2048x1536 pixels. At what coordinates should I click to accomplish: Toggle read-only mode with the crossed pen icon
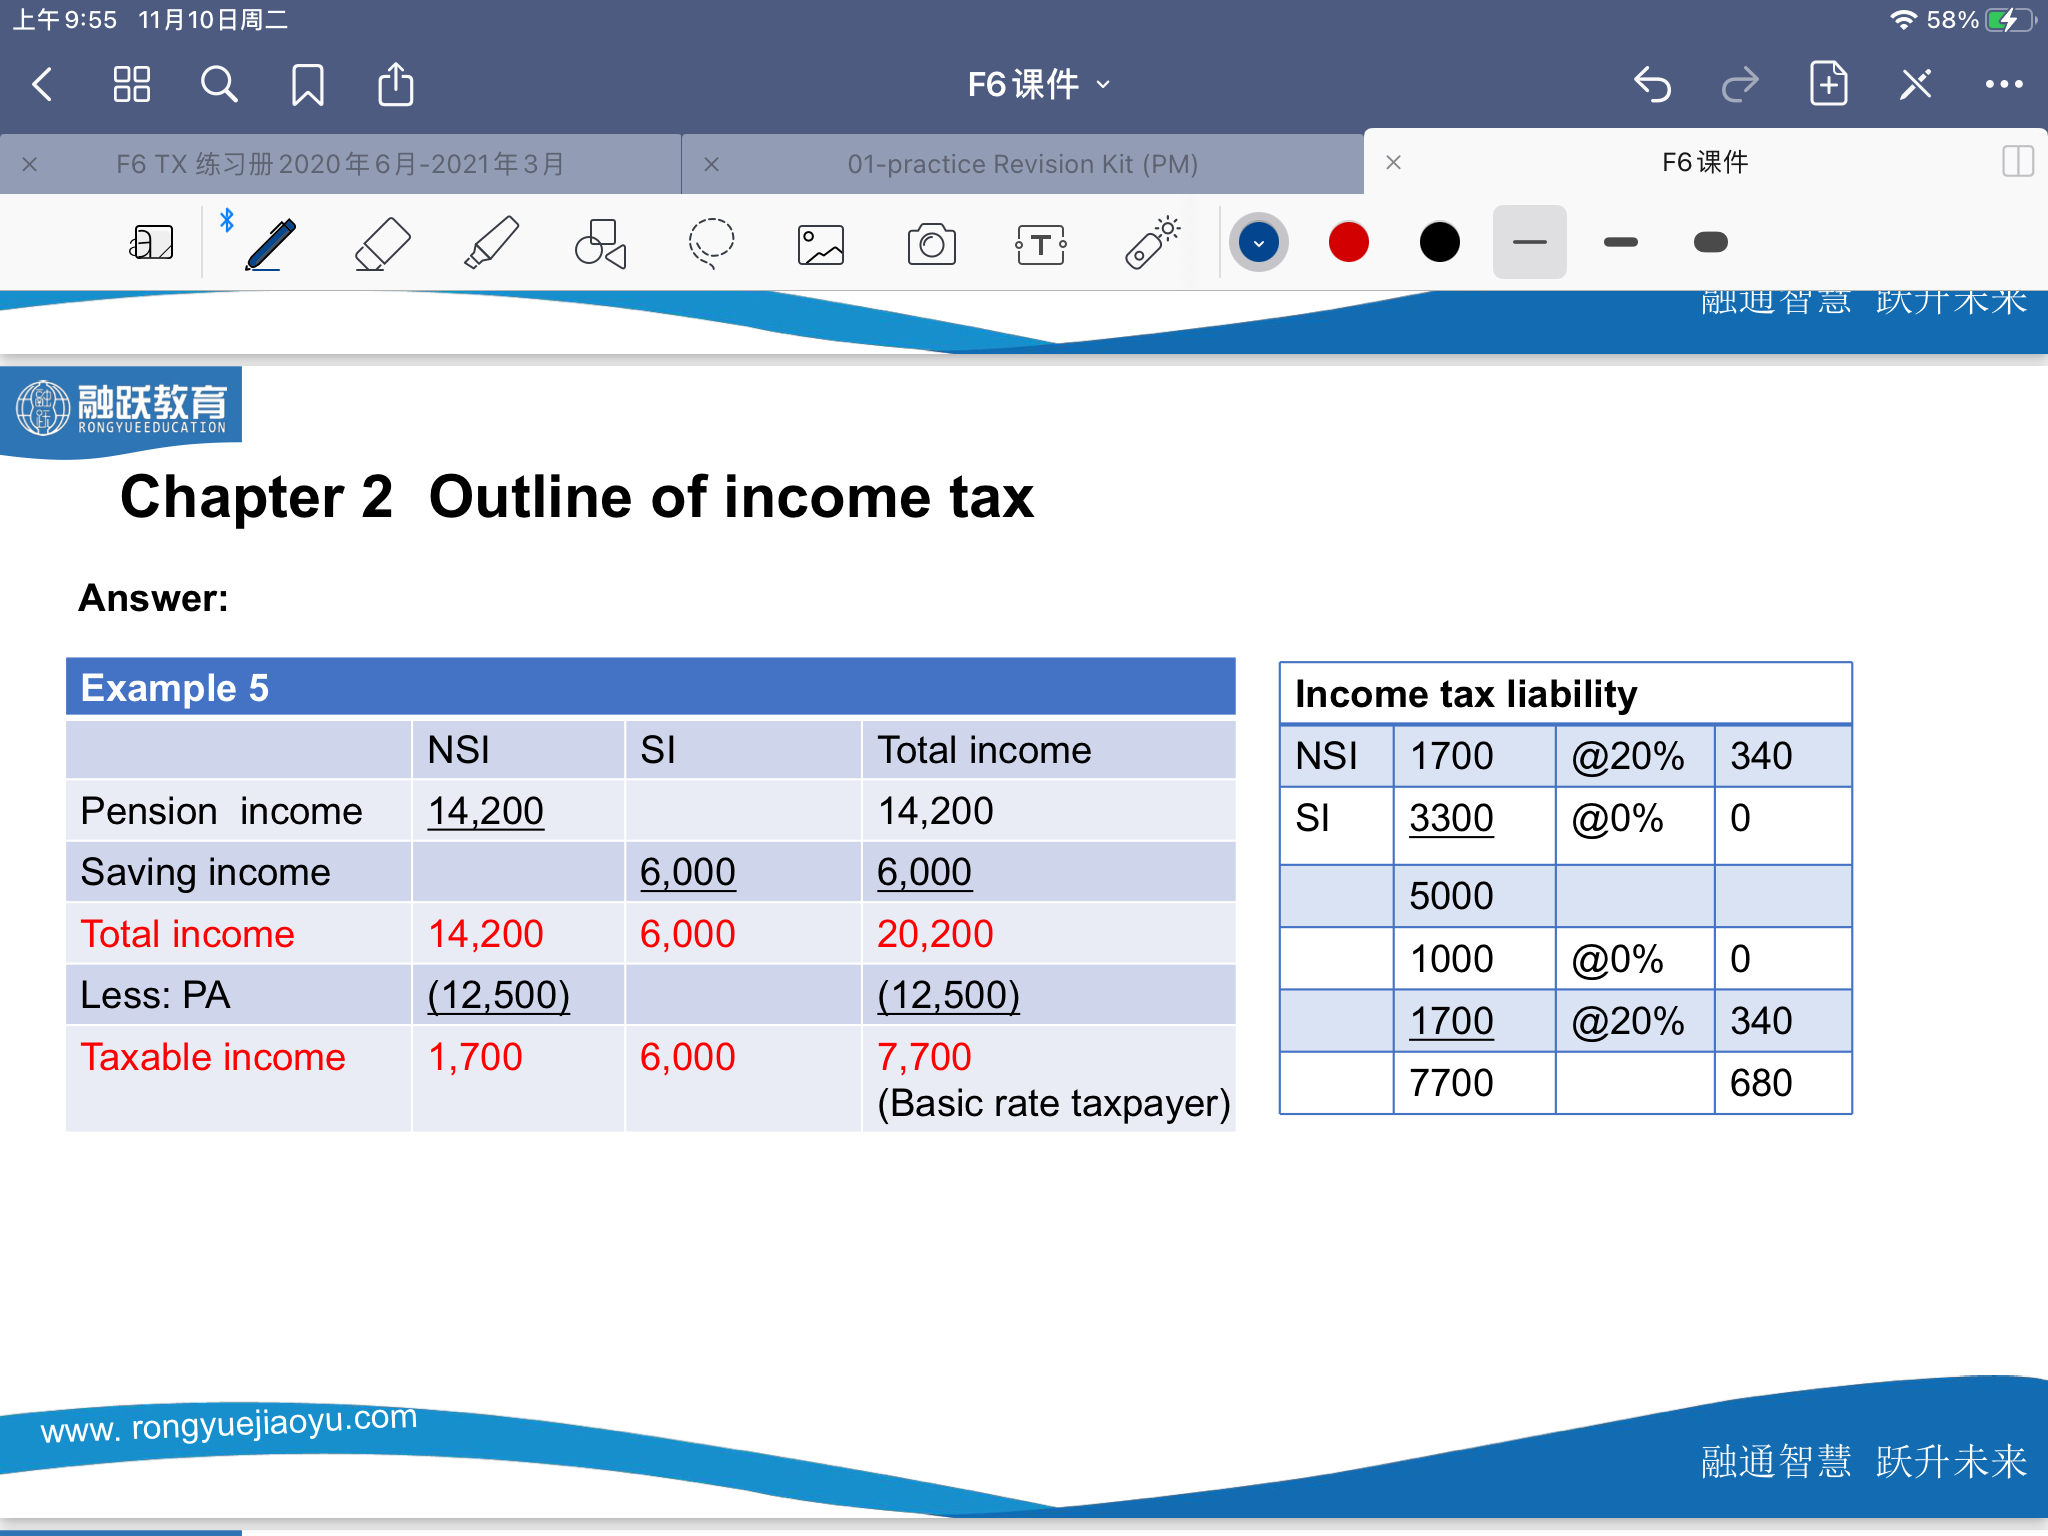[x=1916, y=85]
